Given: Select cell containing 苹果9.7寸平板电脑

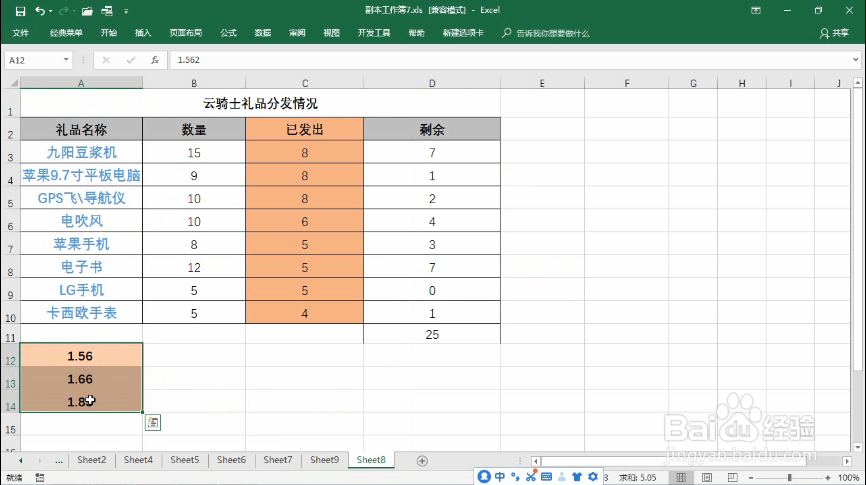Looking at the screenshot, I should [81, 175].
